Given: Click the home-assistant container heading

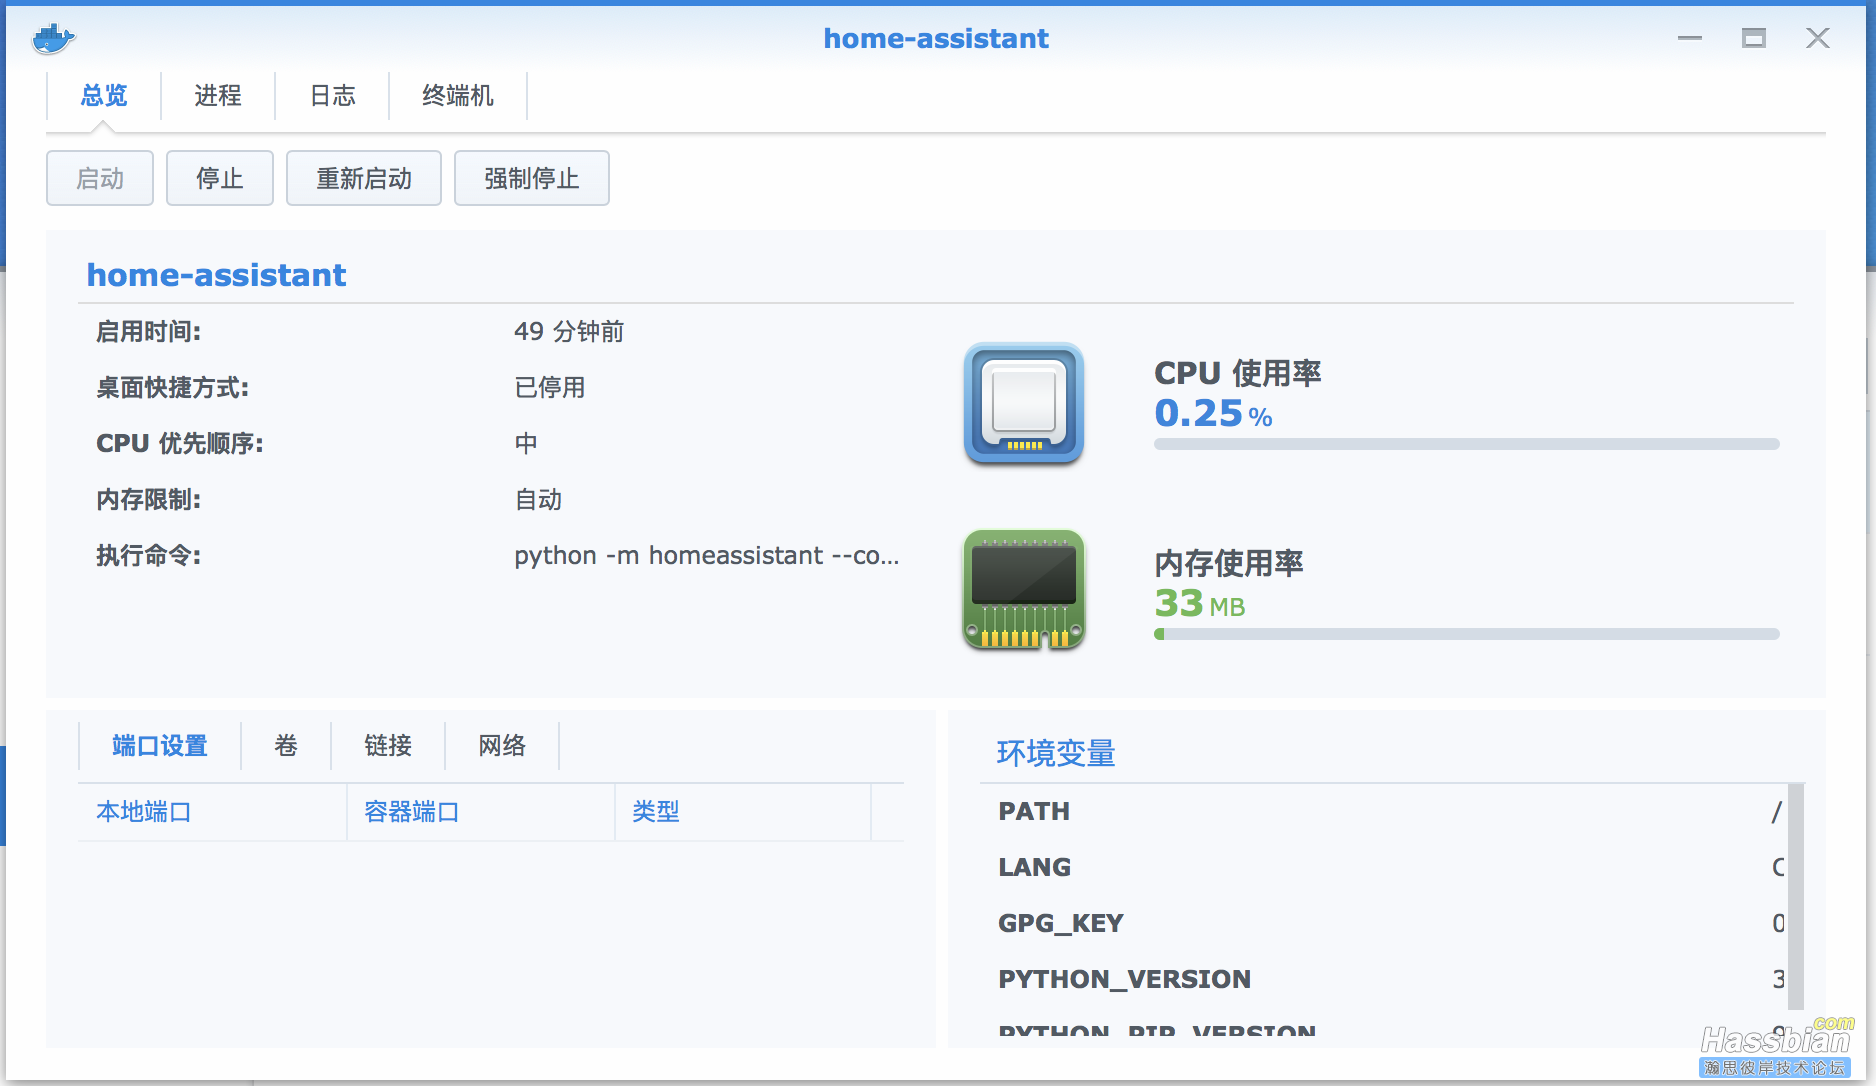Looking at the screenshot, I should 216,275.
